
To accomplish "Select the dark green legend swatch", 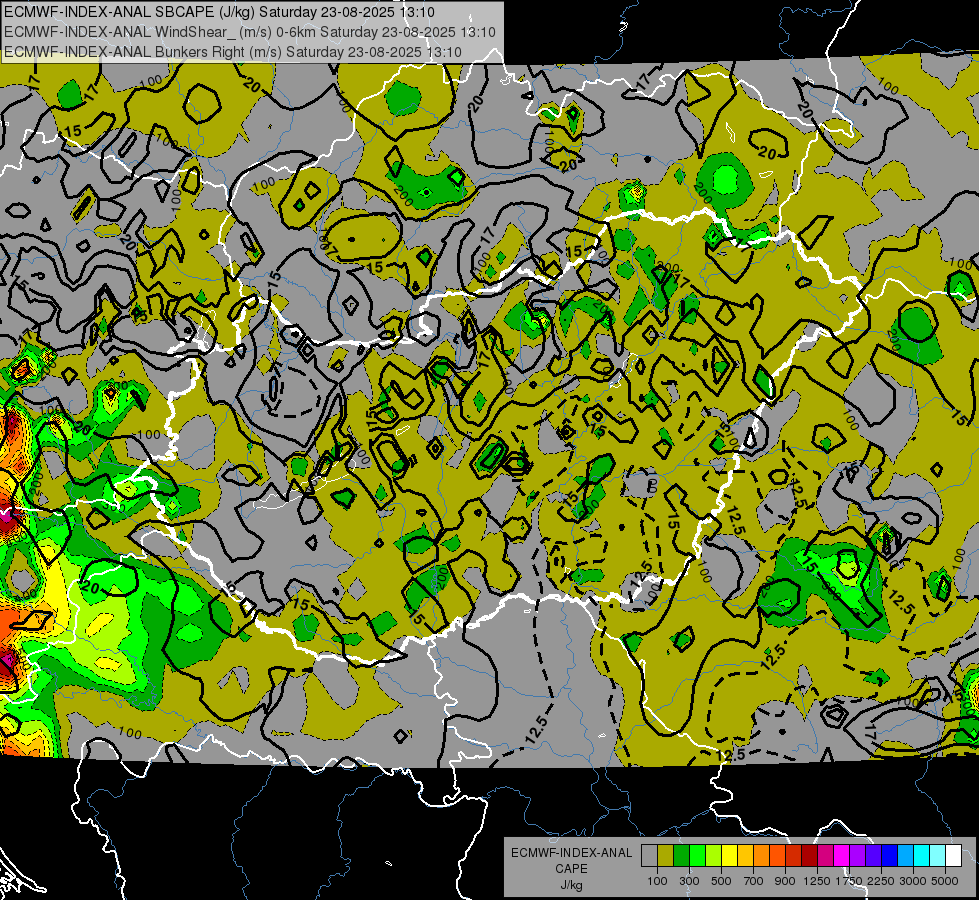I will 682,855.
